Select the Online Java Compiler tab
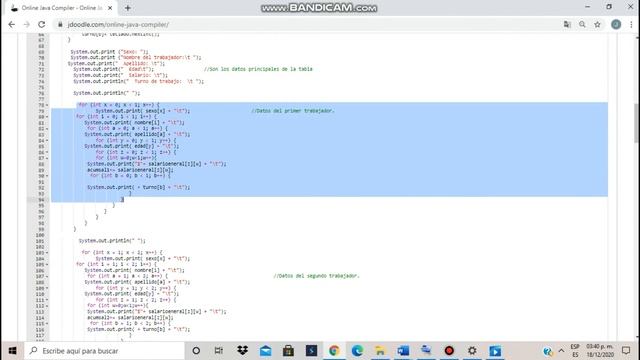Viewport: 640px width, 360px height. (x=61, y=8)
